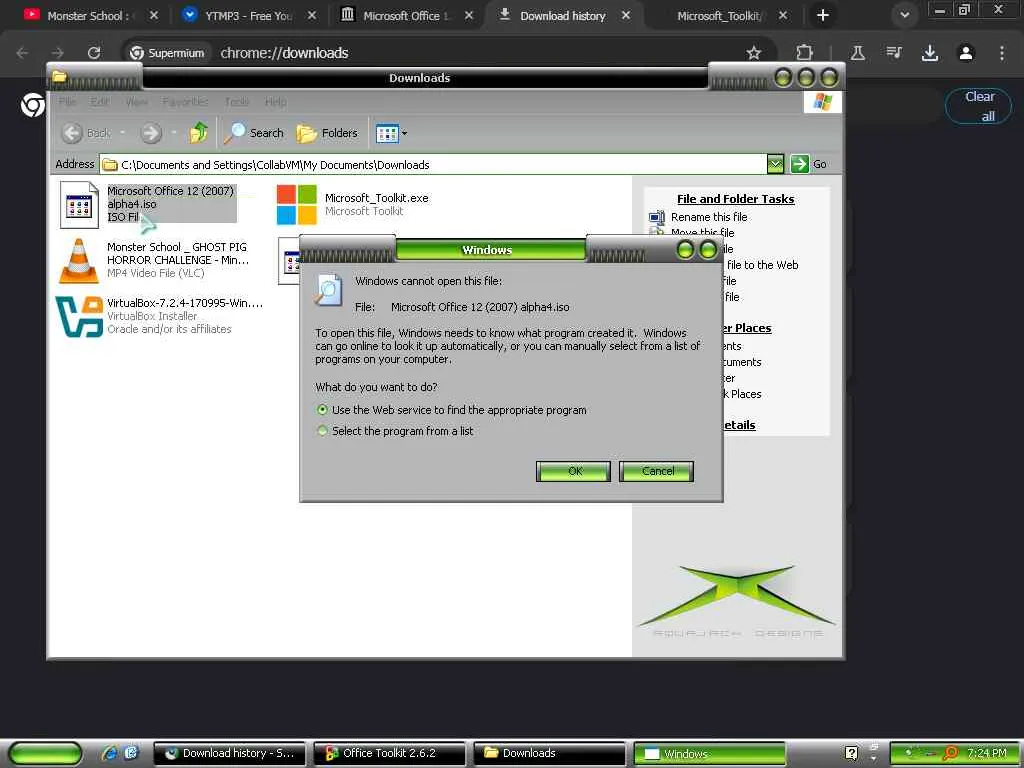Open the browser labs flask icon

pos(857,53)
